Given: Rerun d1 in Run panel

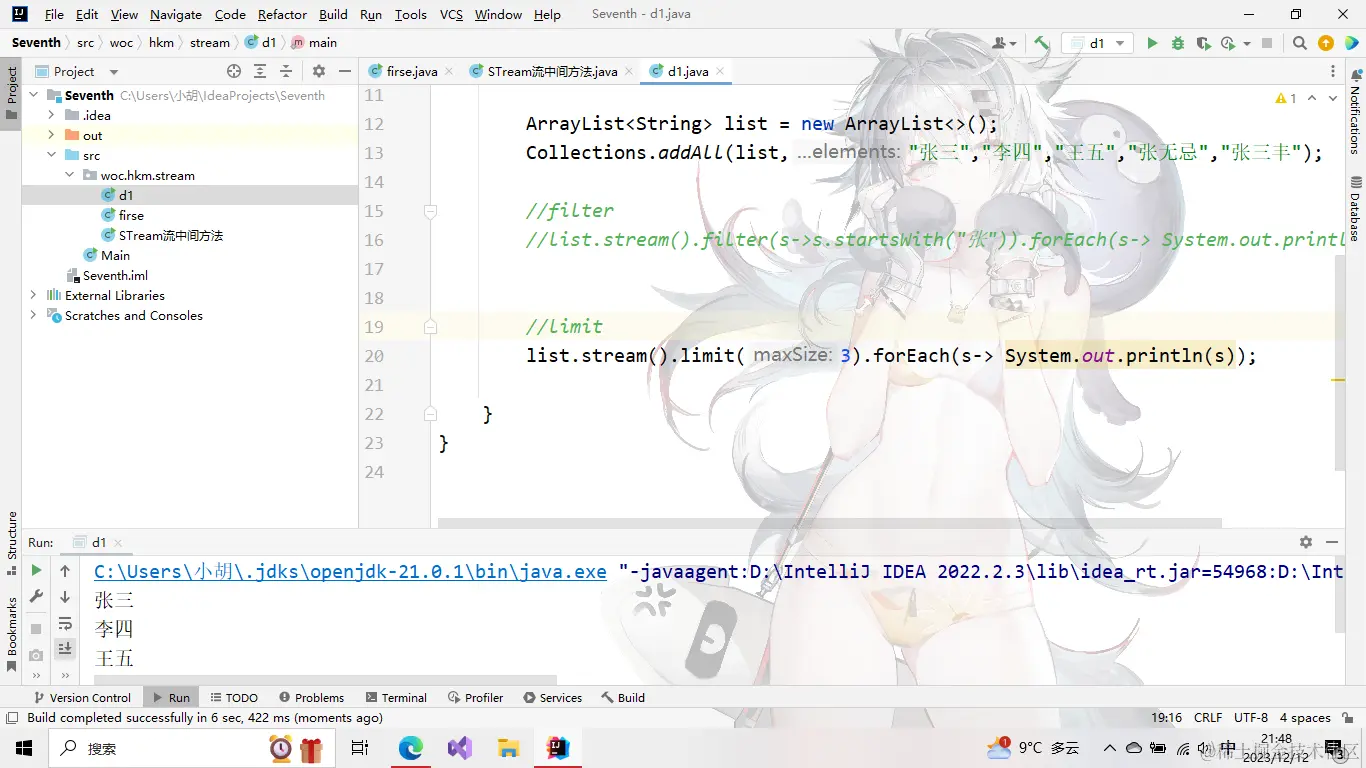Looking at the screenshot, I should coord(36,570).
